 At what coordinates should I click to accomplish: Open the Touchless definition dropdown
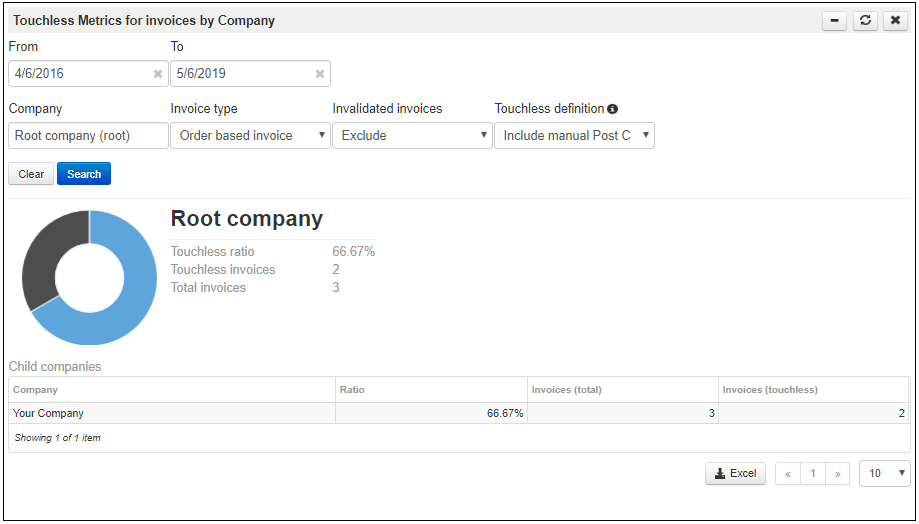[574, 135]
